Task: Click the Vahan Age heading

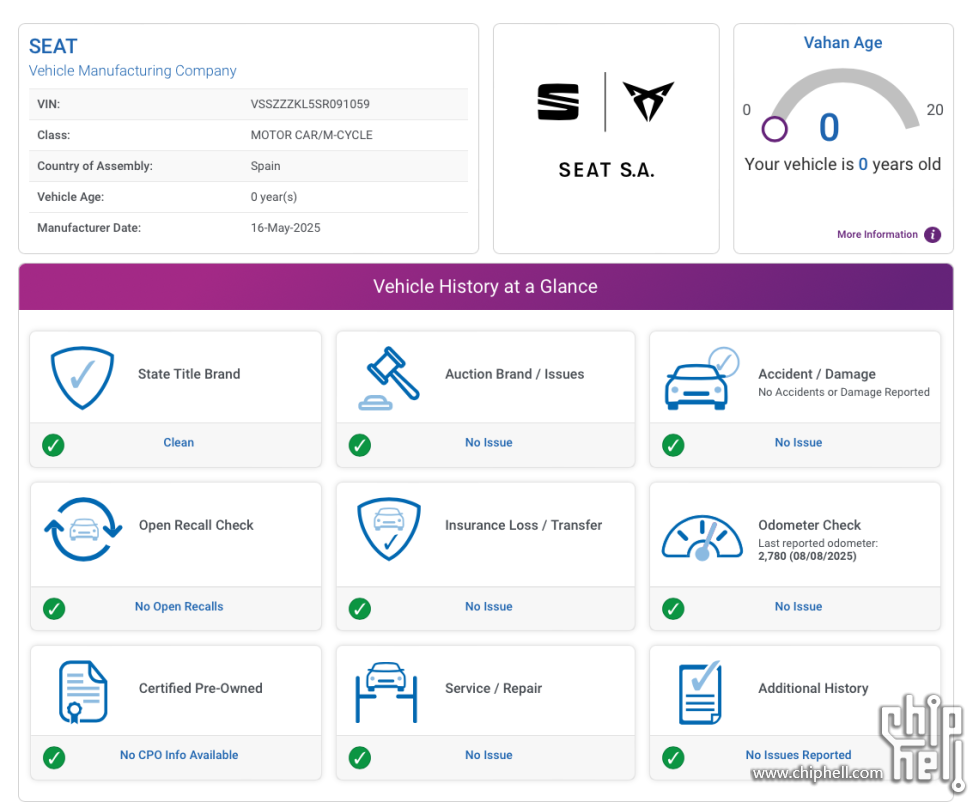Action: tap(843, 42)
